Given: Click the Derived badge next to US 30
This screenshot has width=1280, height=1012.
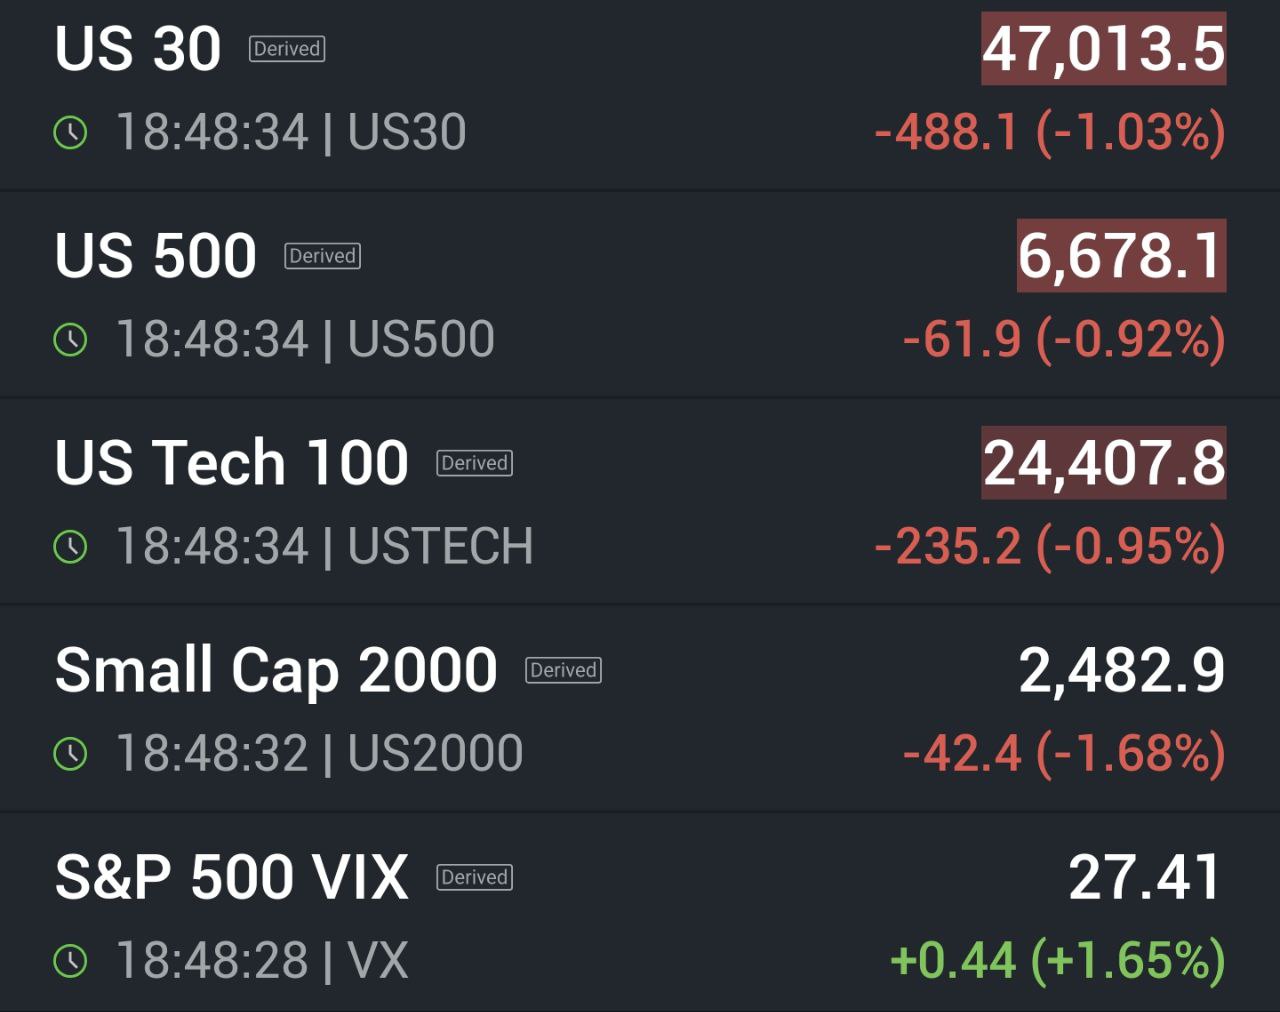Looking at the screenshot, I should point(287,48).
